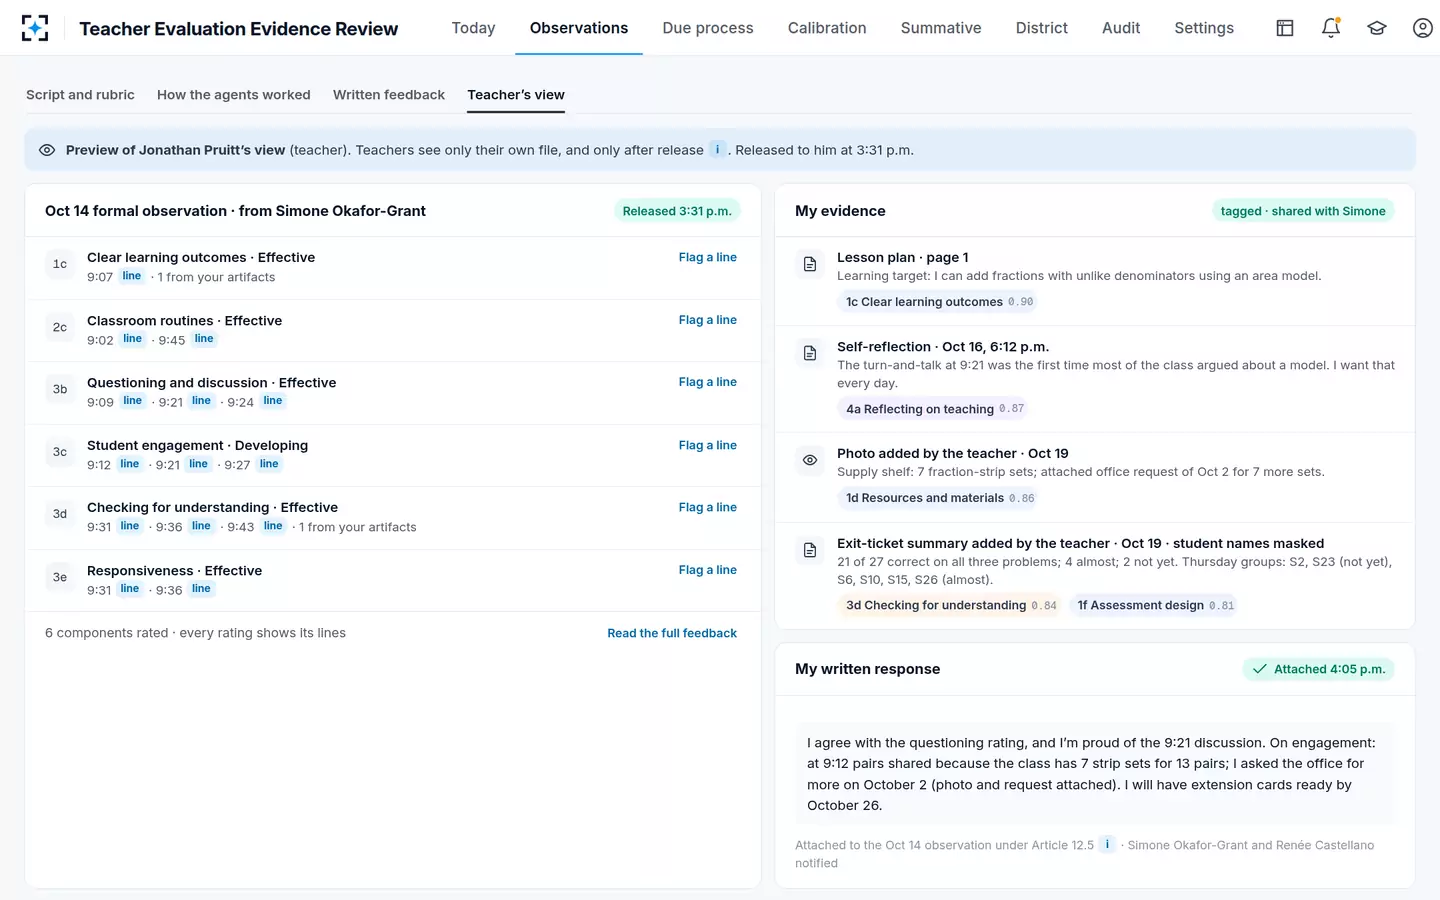This screenshot has height=900, width=1440.
Task: Click the info icon after 'only after release'
Action: coord(717,149)
